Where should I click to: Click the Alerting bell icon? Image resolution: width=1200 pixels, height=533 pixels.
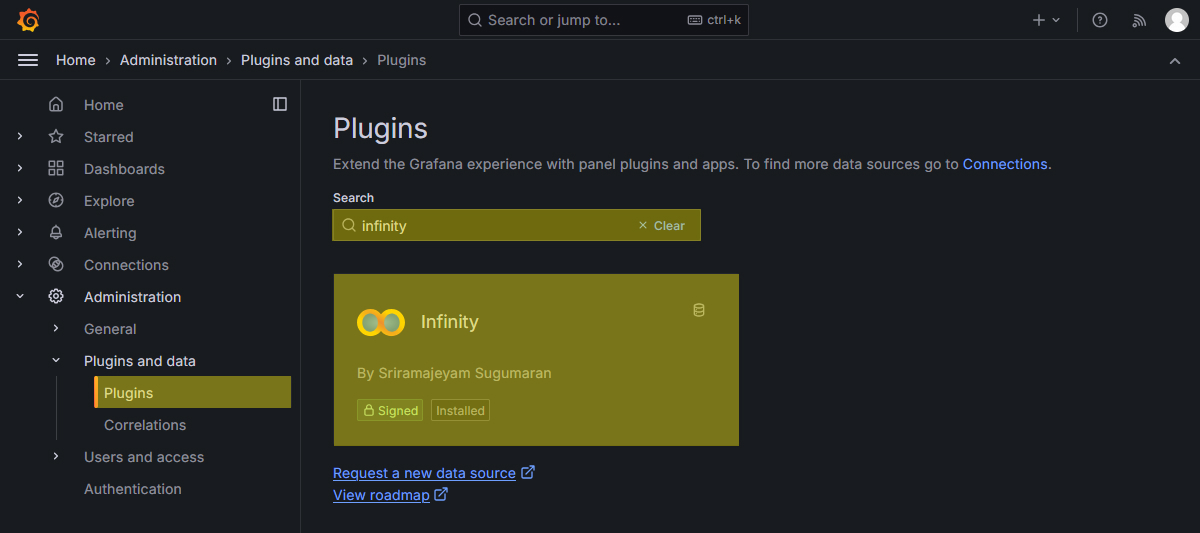[56, 233]
